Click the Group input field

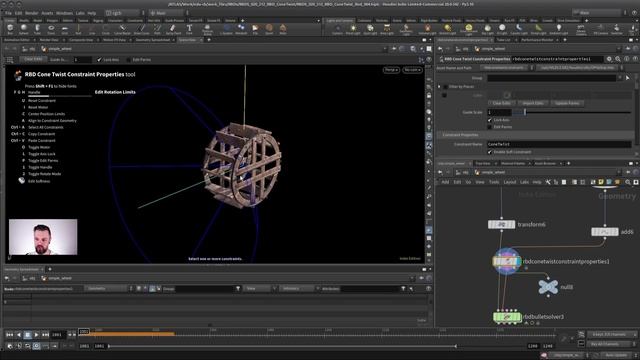click(552, 78)
